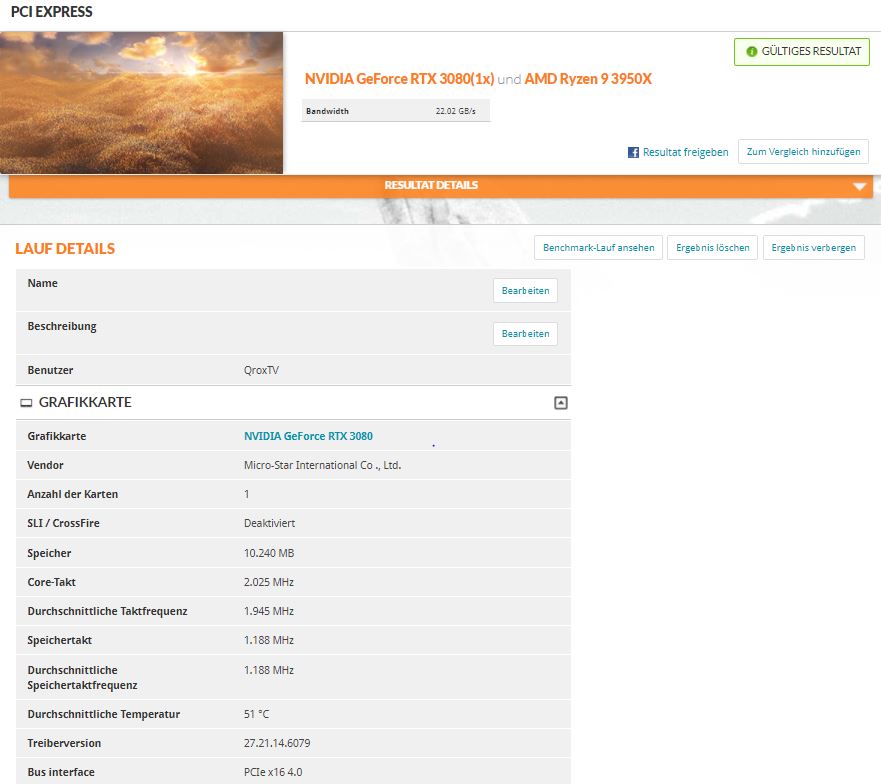Viewport: 881px width, 784px height.
Task: Click the Vendor value Micro-Star International
Action: point(323,465)
